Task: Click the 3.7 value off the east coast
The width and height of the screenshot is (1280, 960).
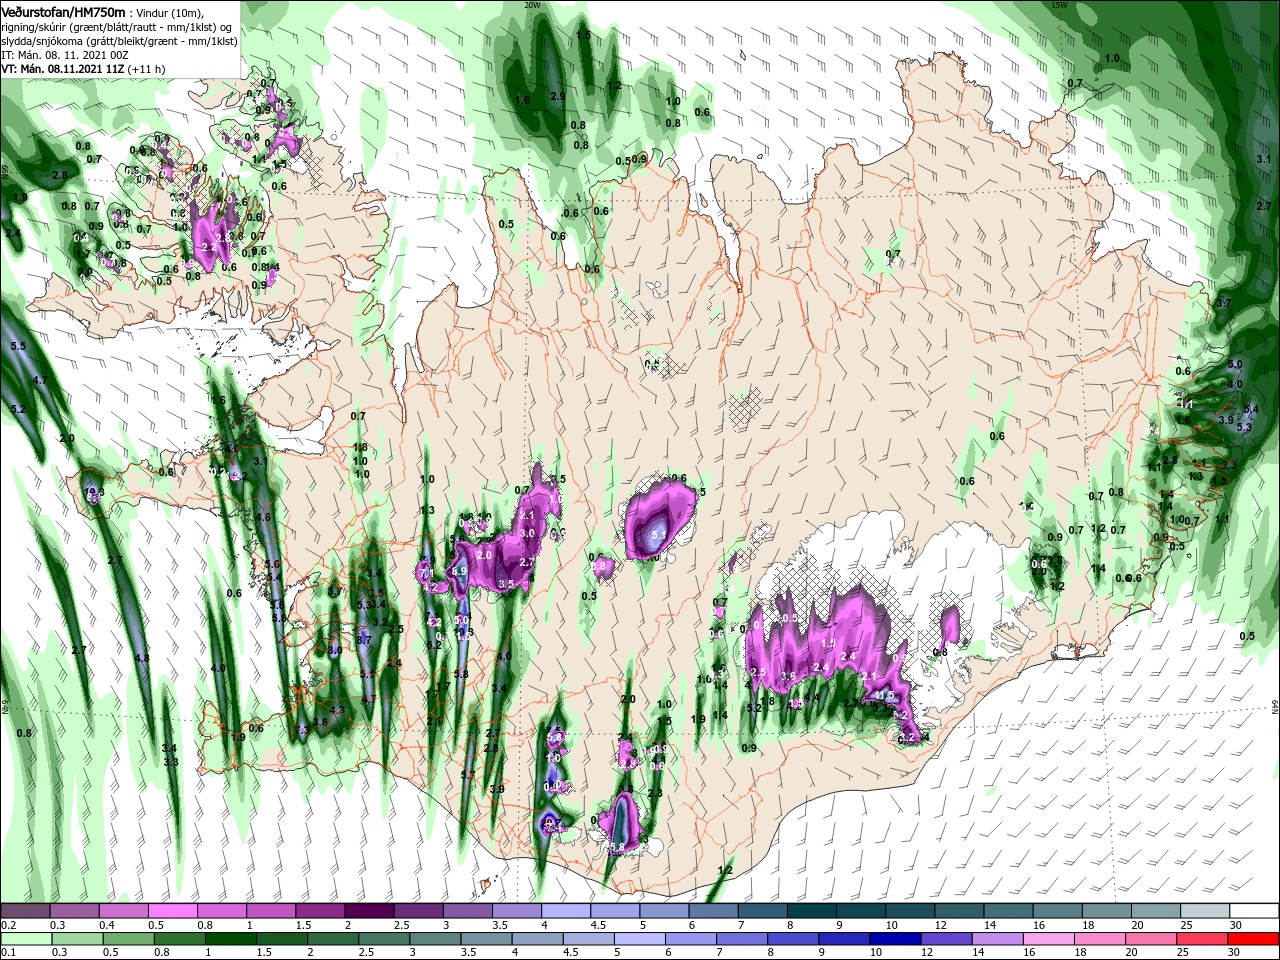Action: click(1223, 302)
